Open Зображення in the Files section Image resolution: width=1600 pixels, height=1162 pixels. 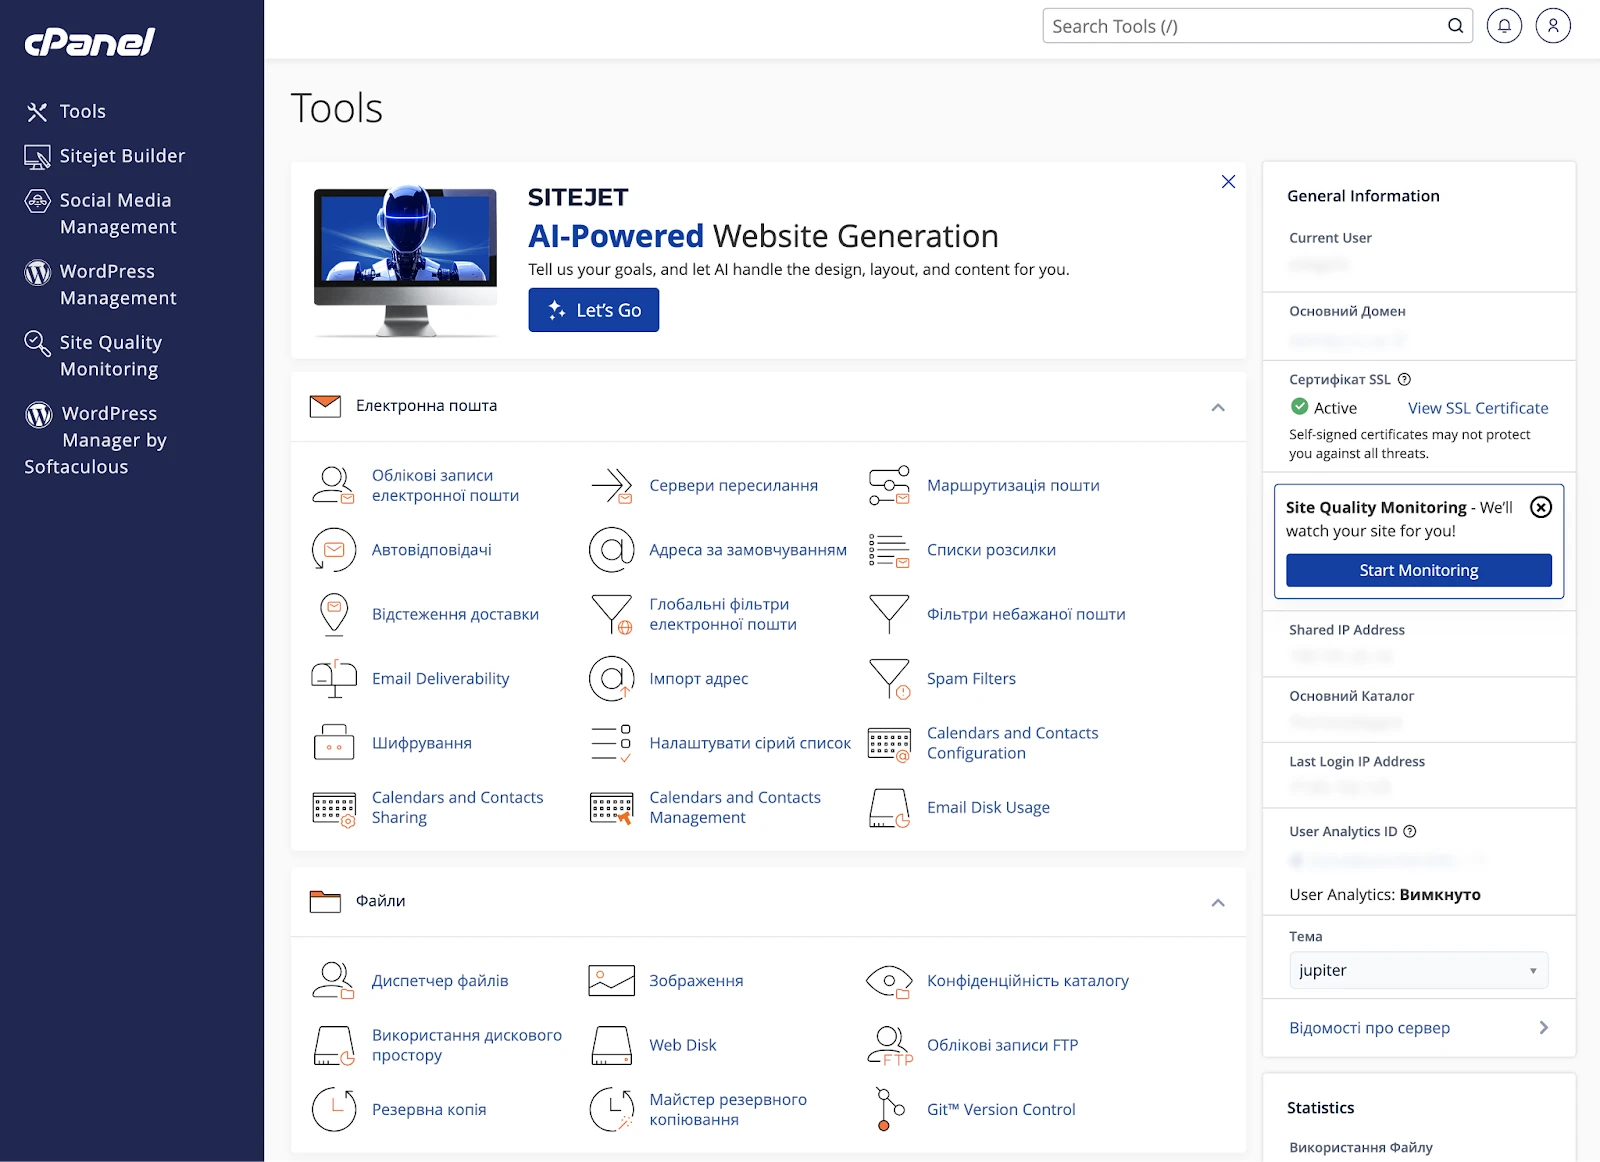coord(696,980)
